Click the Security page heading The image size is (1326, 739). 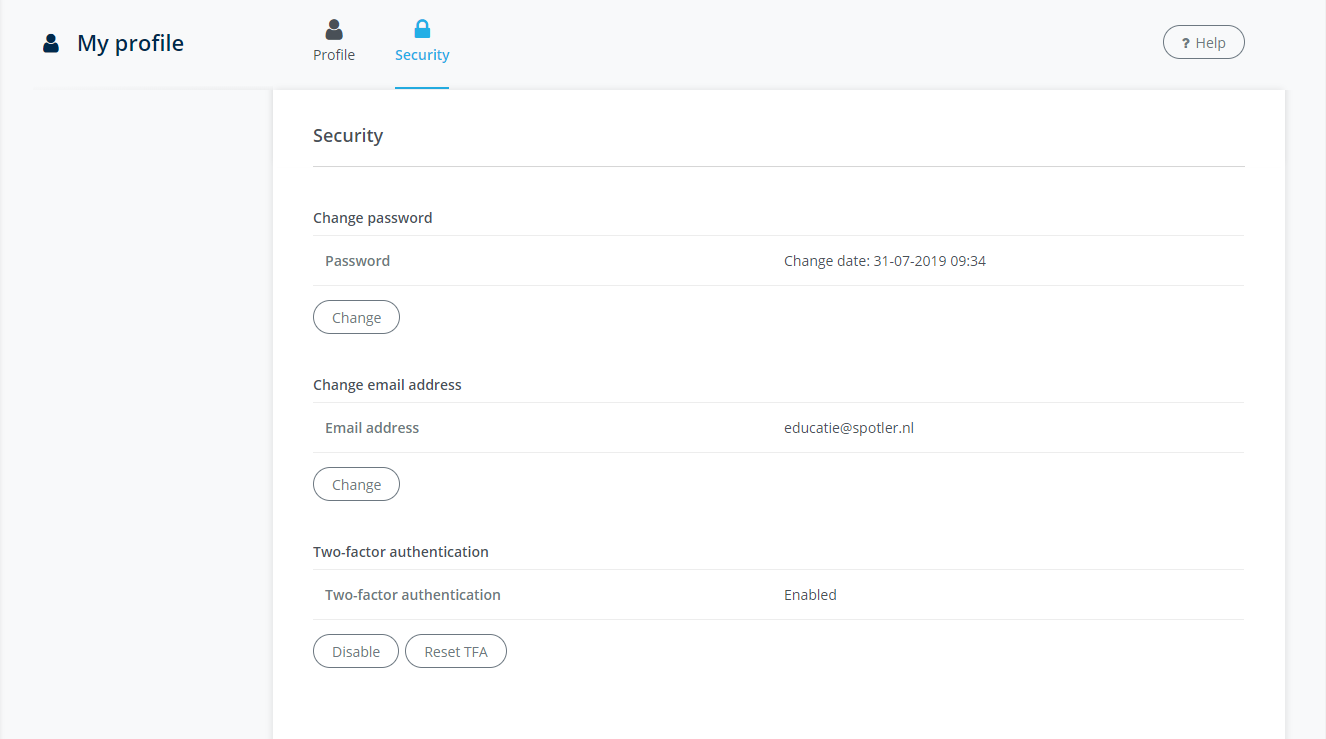348,135
